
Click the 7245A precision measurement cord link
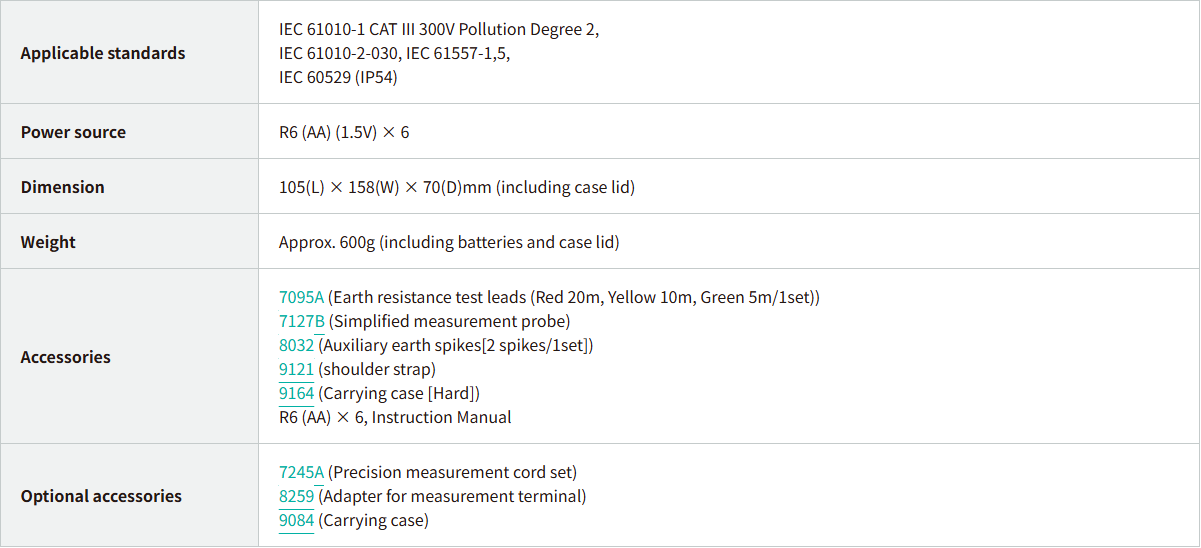(301, 472)
